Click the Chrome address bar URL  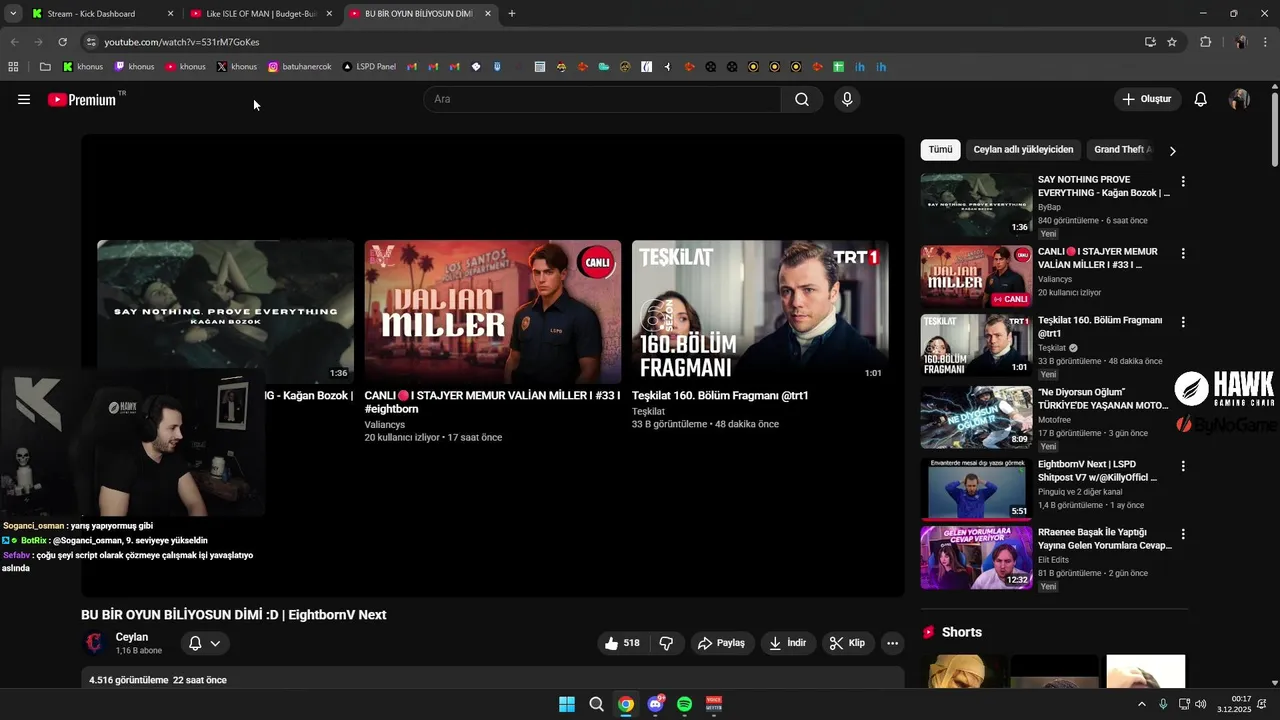[x=182, y=42]
